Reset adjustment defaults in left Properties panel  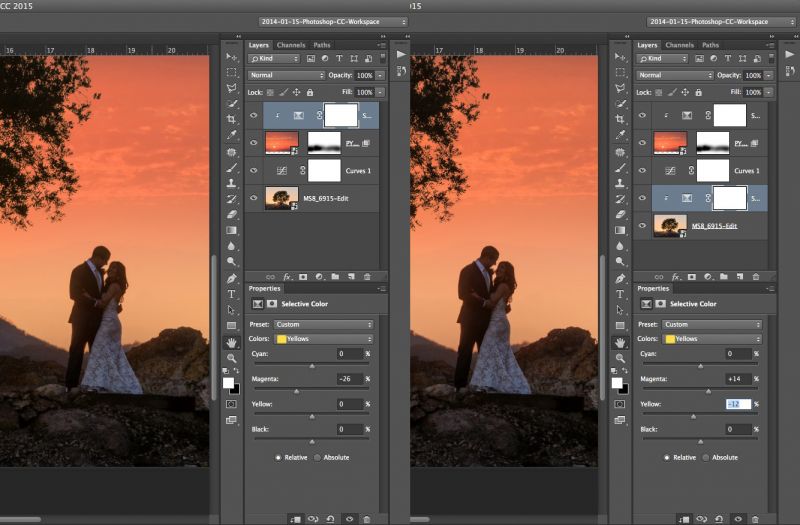click(x=331, y=519)
